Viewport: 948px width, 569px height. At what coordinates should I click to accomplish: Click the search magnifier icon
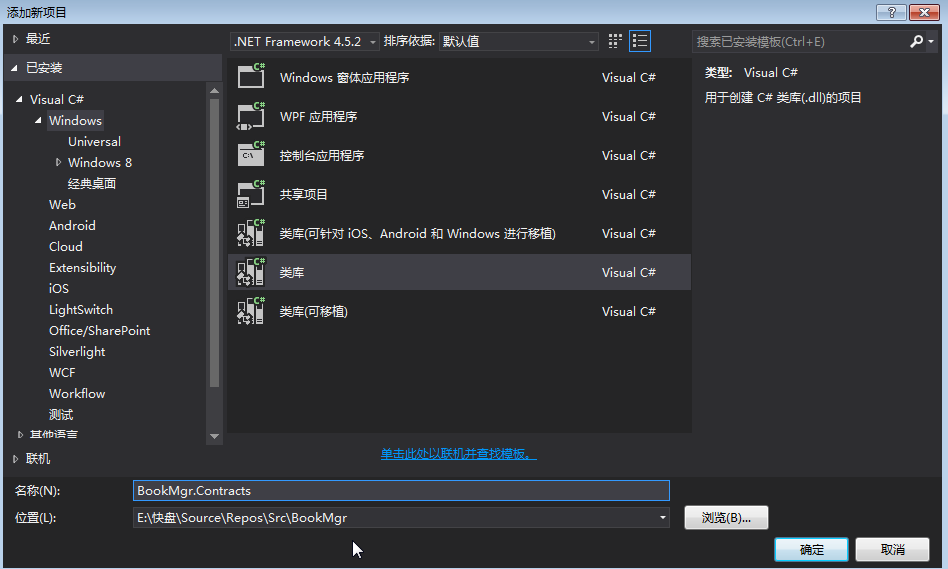click(916, 41)
